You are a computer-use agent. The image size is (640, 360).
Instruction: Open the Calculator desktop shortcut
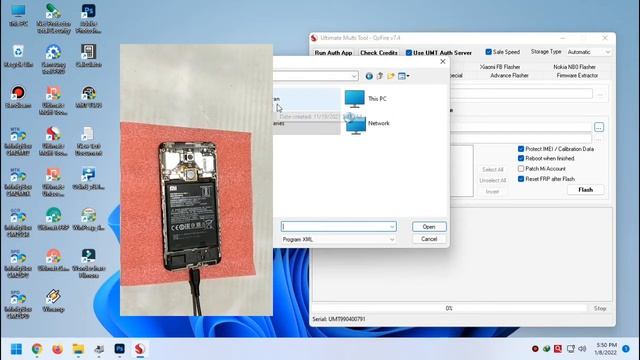point(89,56)
